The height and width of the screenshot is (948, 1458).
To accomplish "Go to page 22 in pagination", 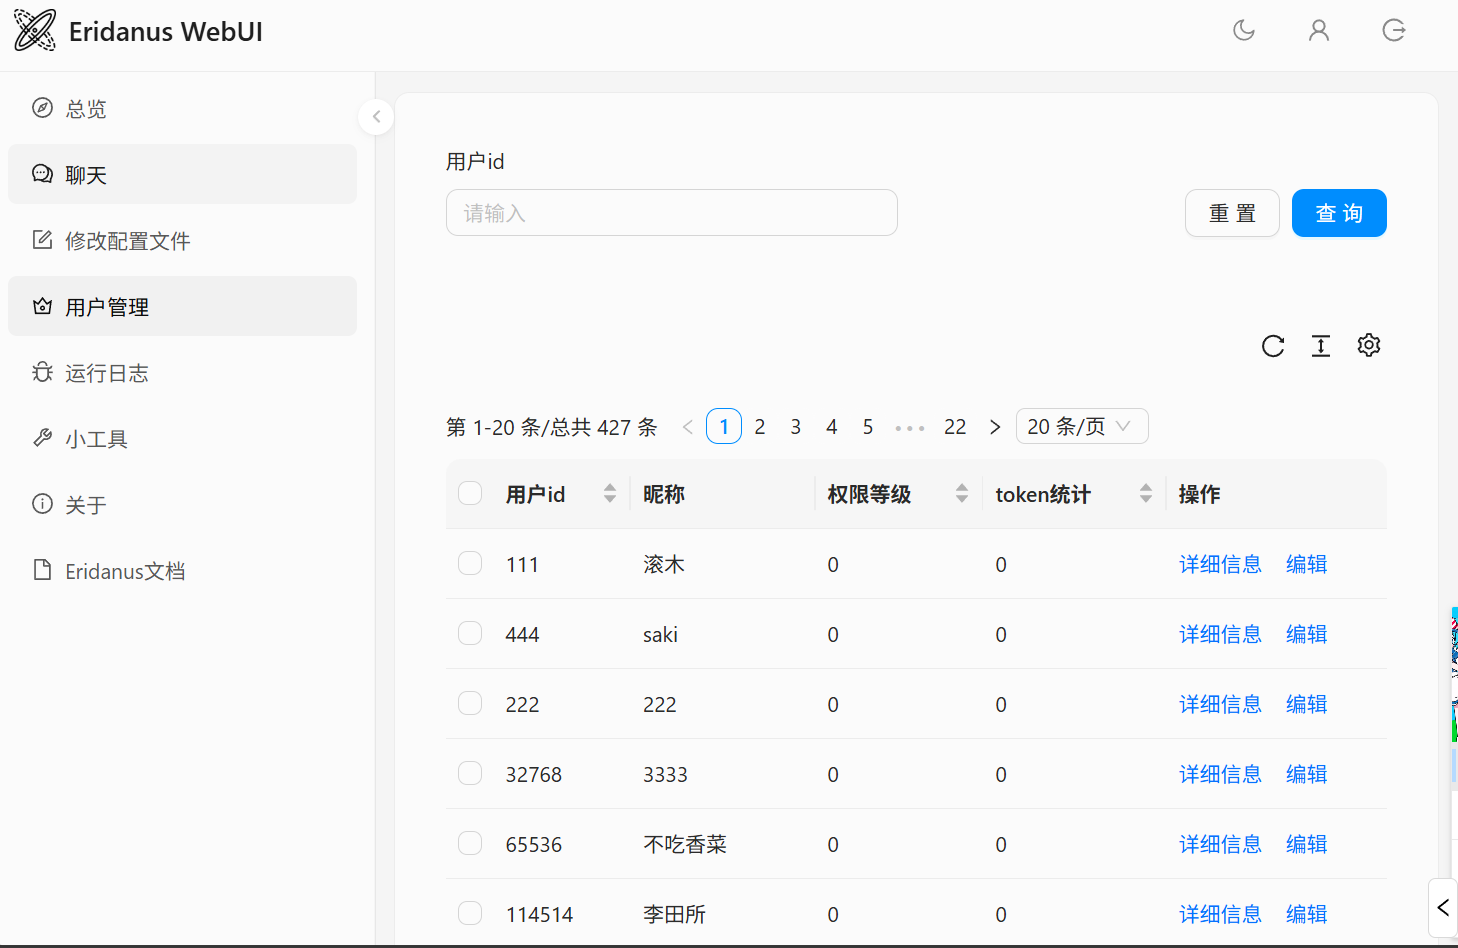I will pyautogui.click(x=955, y=427).
